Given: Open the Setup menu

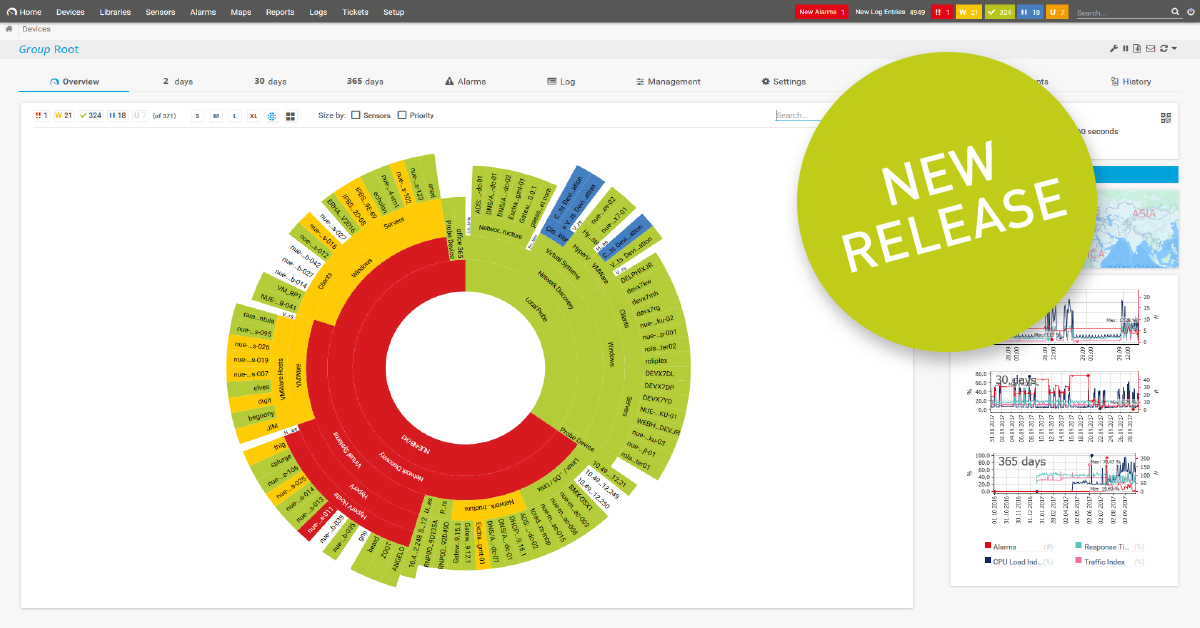Looking at the screenshot, I should [x=393, y=12].
